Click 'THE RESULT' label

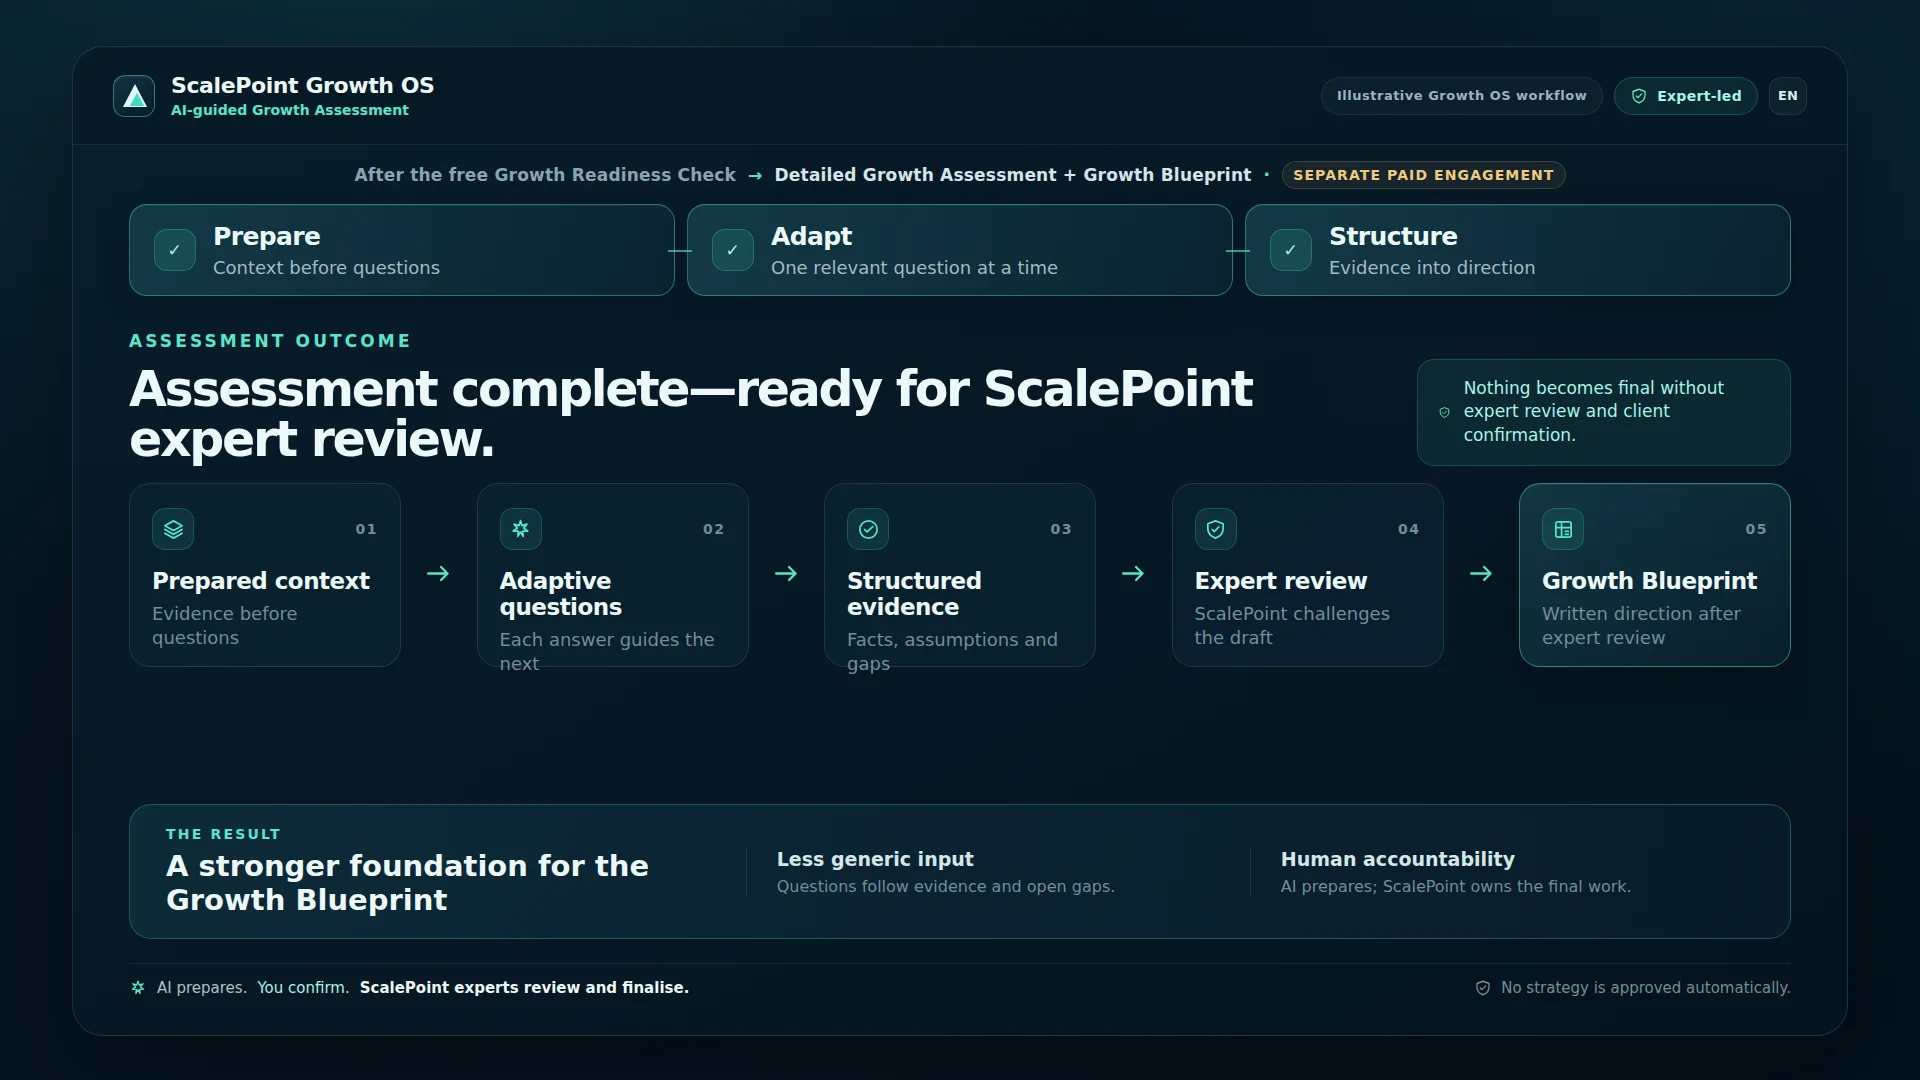(223, 834)
